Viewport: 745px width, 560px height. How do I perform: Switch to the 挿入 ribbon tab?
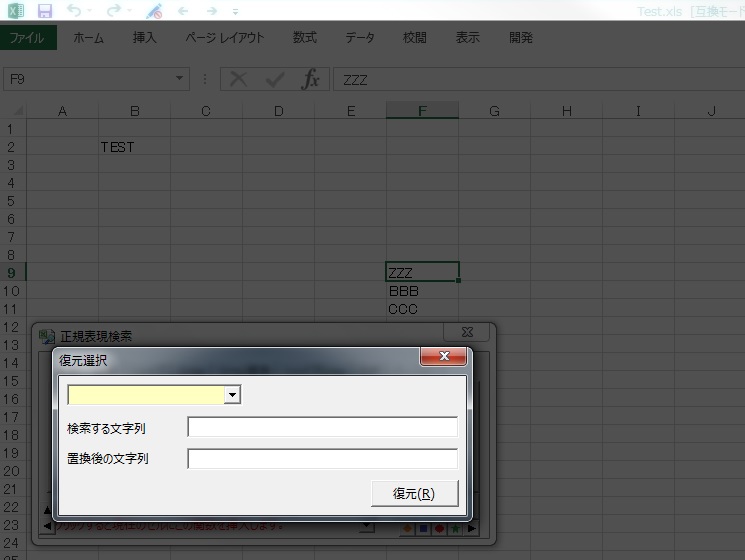tap(145, 38)
